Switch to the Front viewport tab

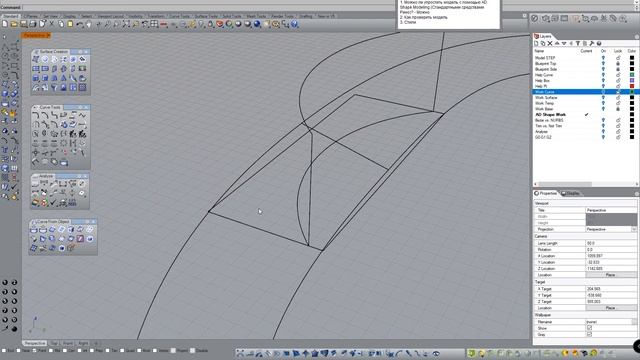68,344
